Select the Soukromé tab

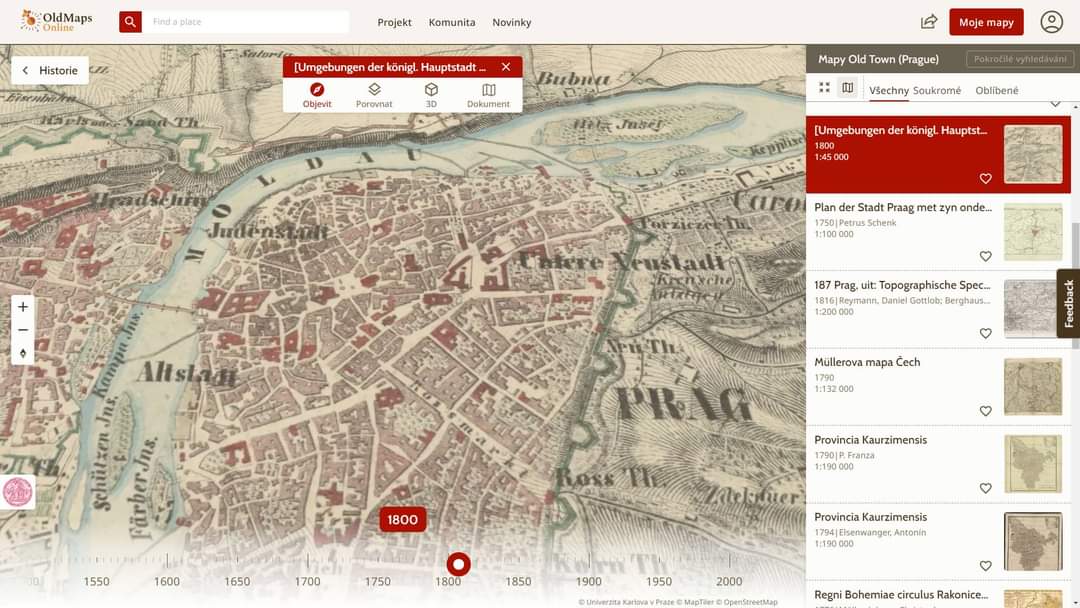937,90
